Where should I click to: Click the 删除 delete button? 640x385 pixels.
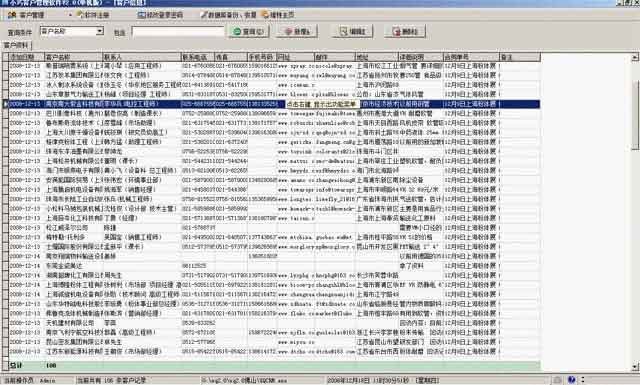point(405,31)
